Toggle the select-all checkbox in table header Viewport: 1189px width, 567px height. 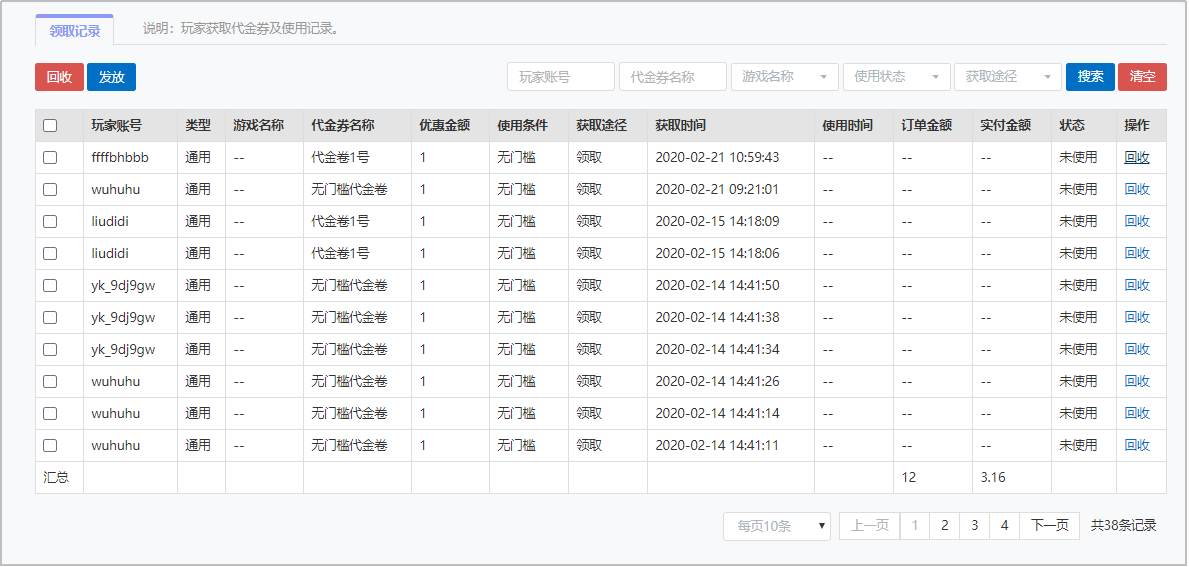50,126
